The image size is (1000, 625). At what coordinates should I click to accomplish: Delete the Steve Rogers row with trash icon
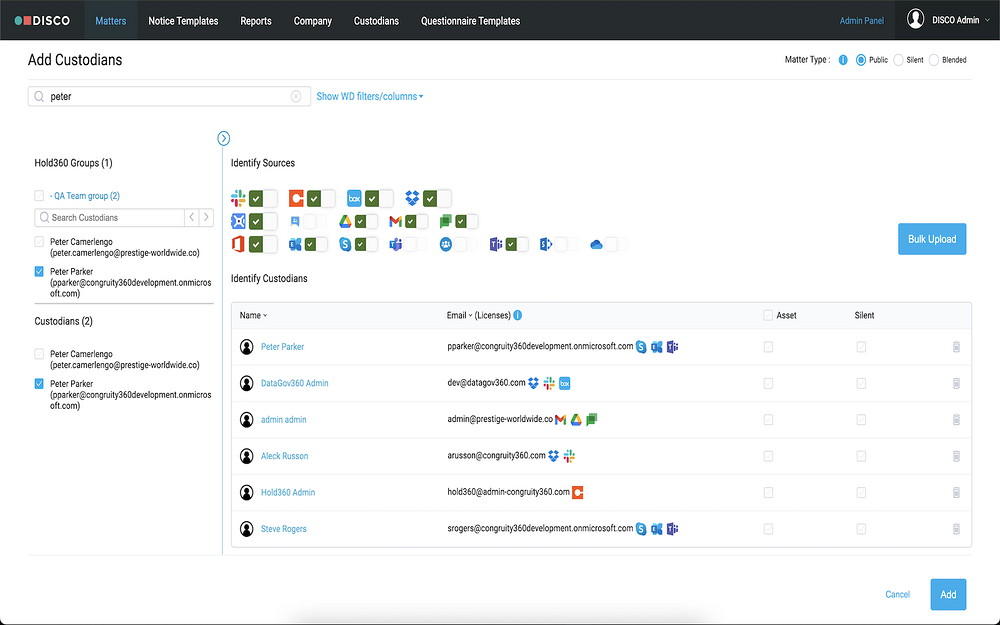pos(956,529)
